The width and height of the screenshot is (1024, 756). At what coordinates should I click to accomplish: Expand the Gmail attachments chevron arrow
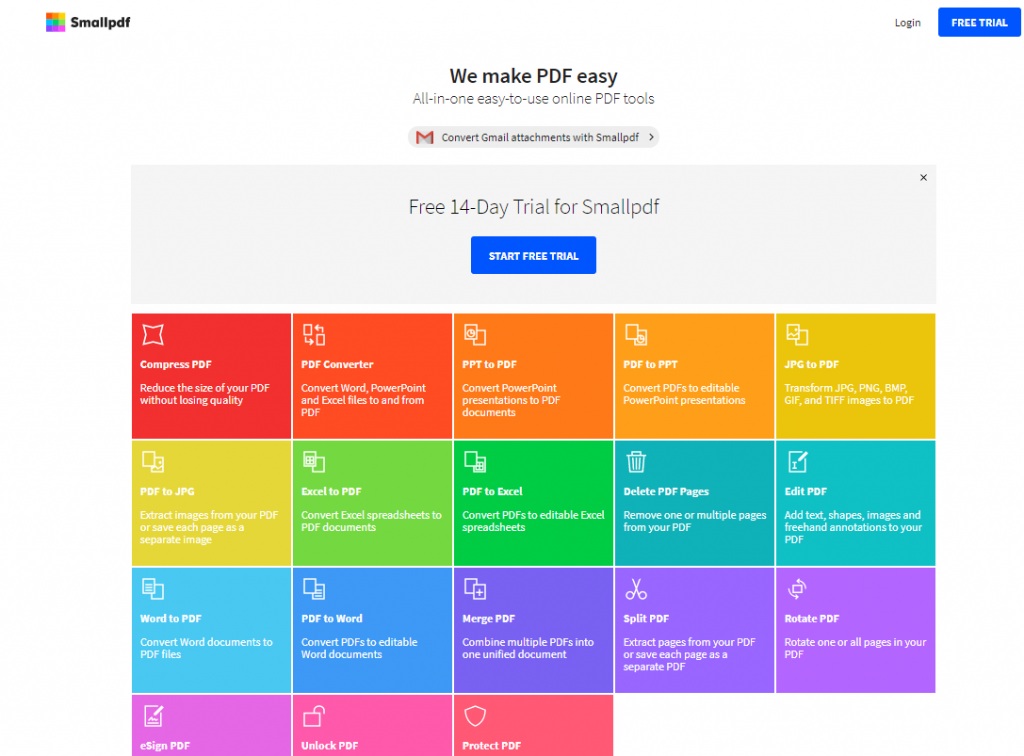[651, 137]
